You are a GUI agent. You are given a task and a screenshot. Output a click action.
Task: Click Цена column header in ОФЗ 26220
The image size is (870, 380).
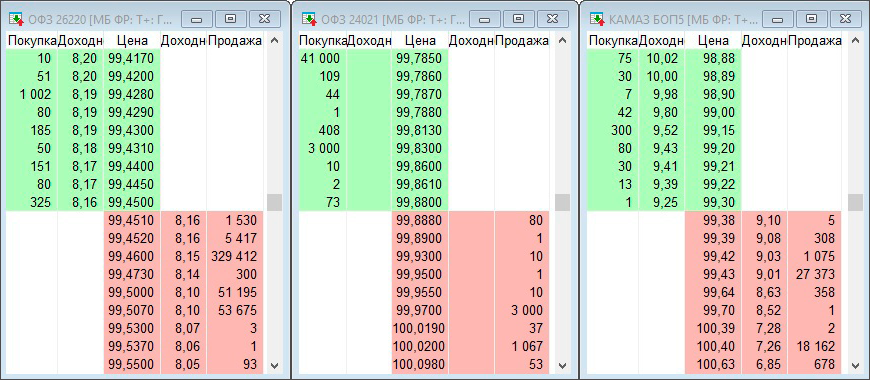coord(133,40)
